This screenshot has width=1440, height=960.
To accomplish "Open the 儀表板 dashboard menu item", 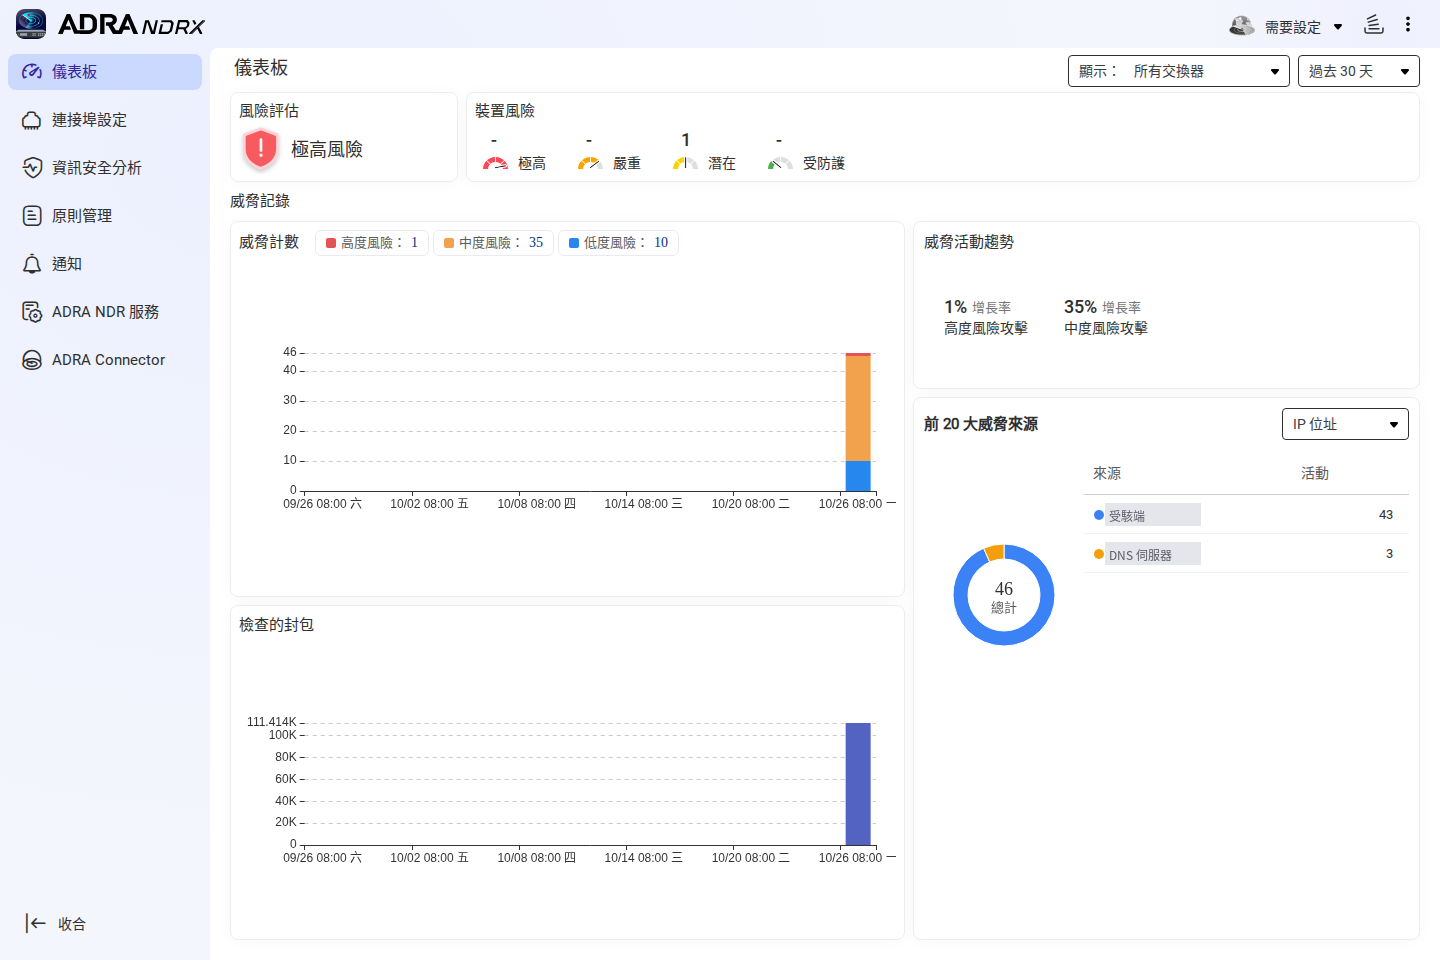I will [x=105, y=72].
